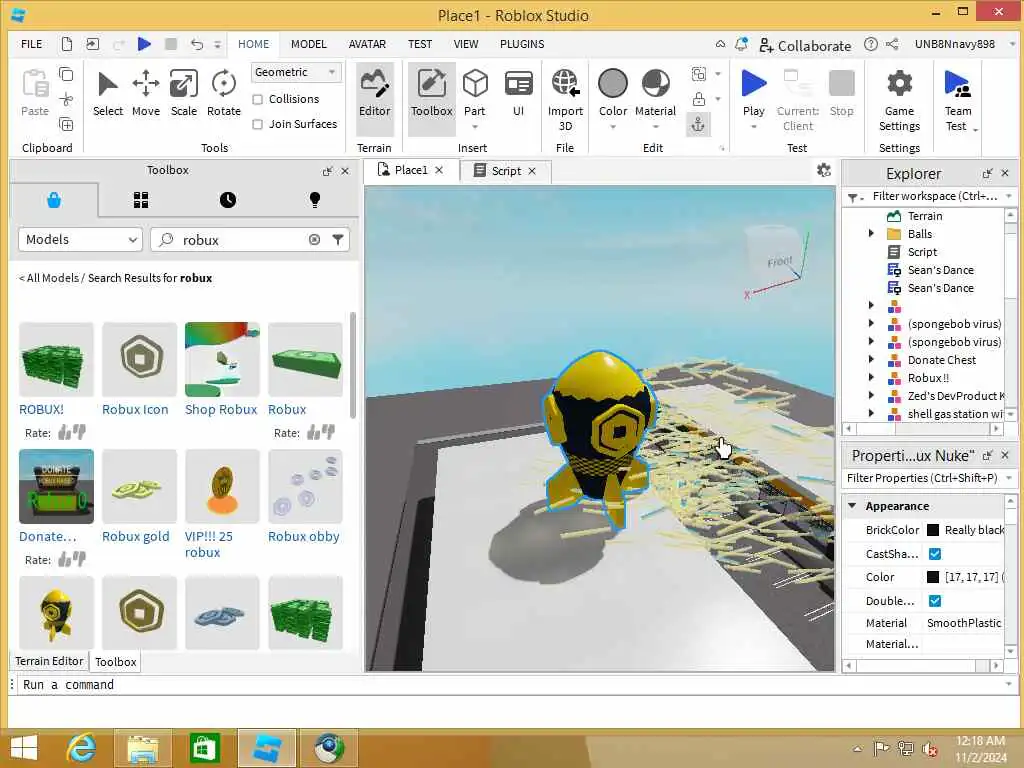The width and height of the screenshot is (1024, 768).
Task: Open the AVATAR ribbon tab
Action: [367, 44]
